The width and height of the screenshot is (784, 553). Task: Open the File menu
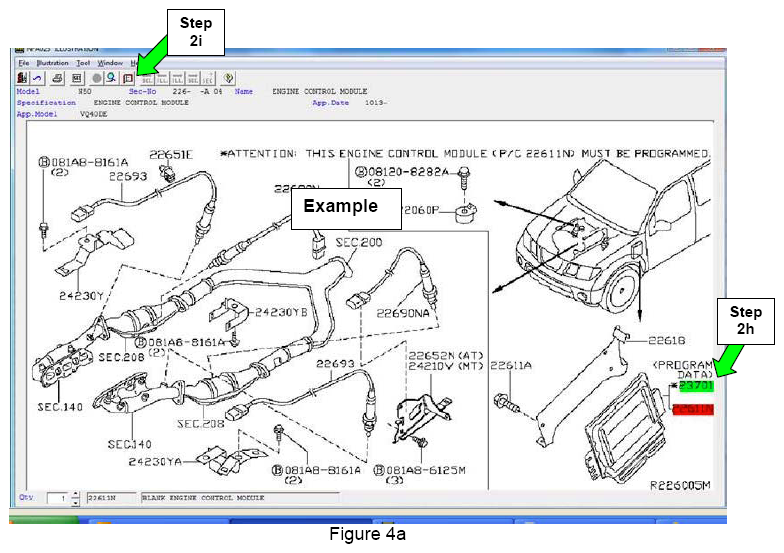(x=24, y=63)
